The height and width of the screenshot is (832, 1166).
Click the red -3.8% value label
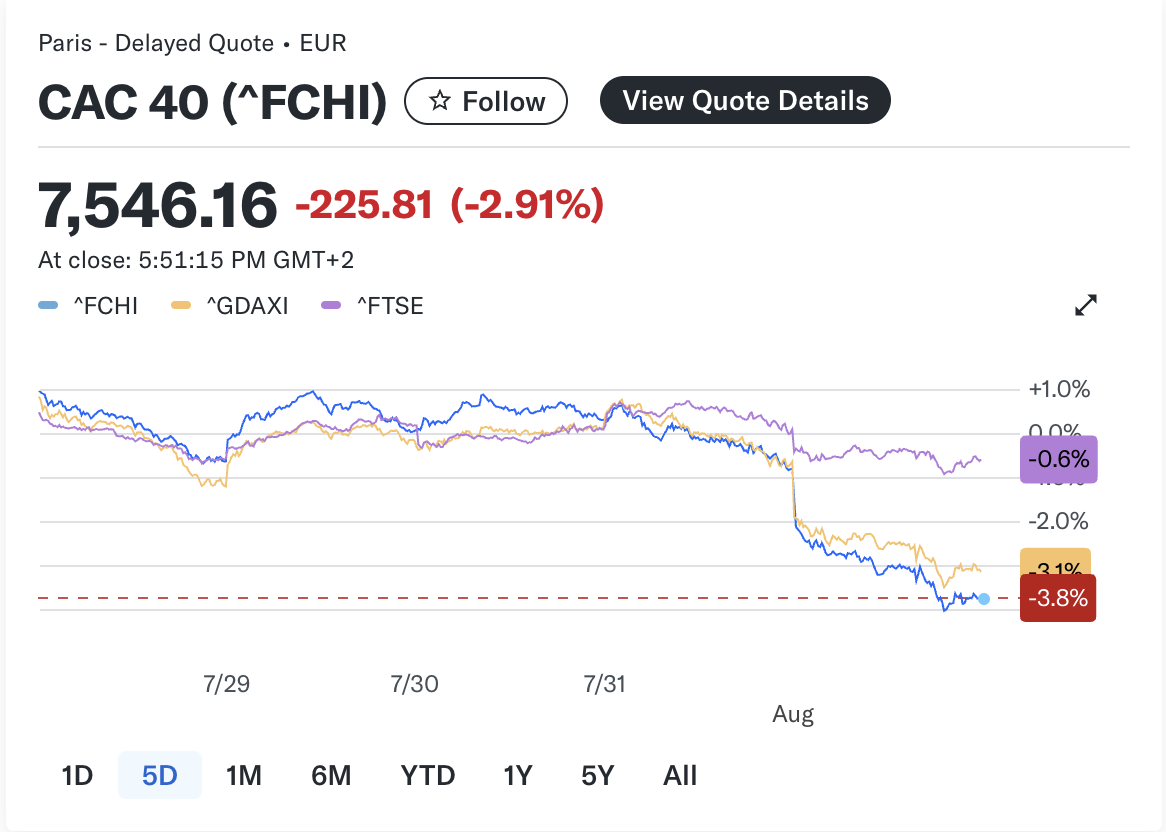click(x=1058, y=598)
